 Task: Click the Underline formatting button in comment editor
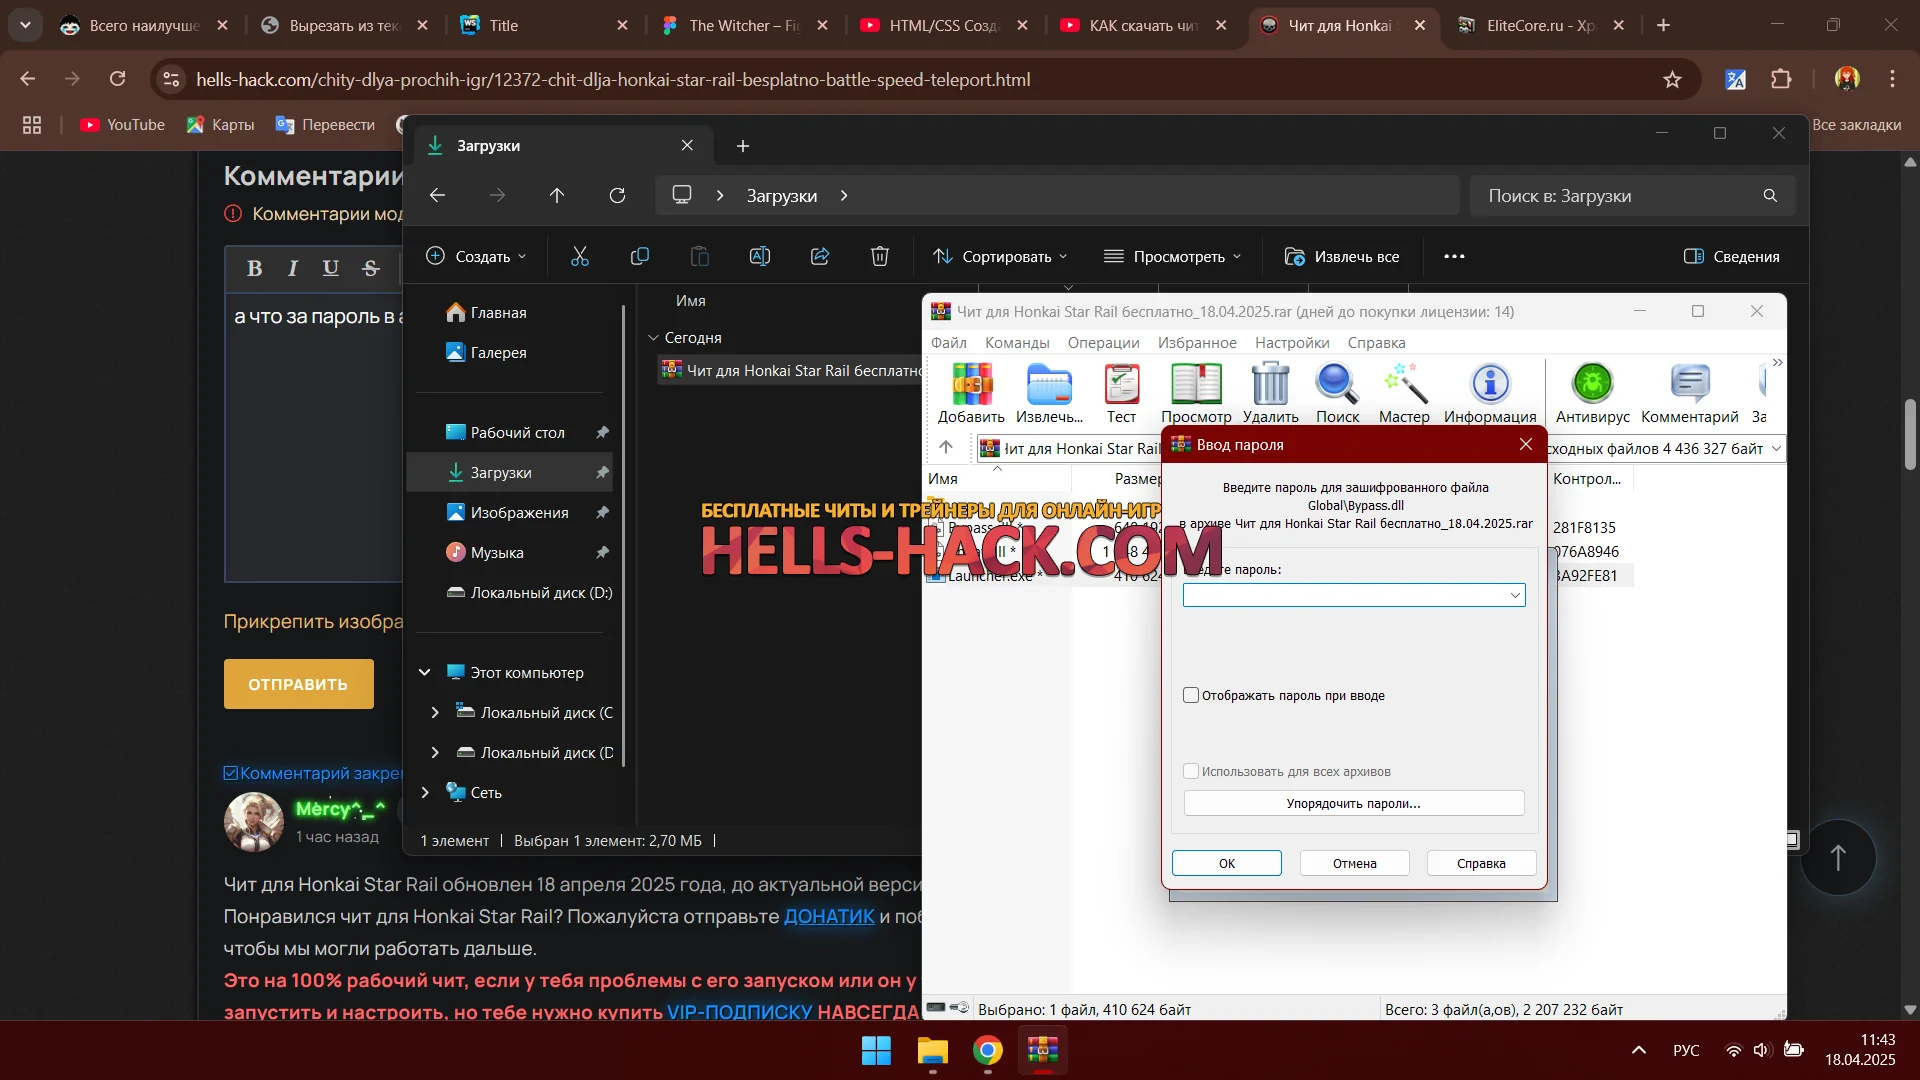click(x=331, y=268)
